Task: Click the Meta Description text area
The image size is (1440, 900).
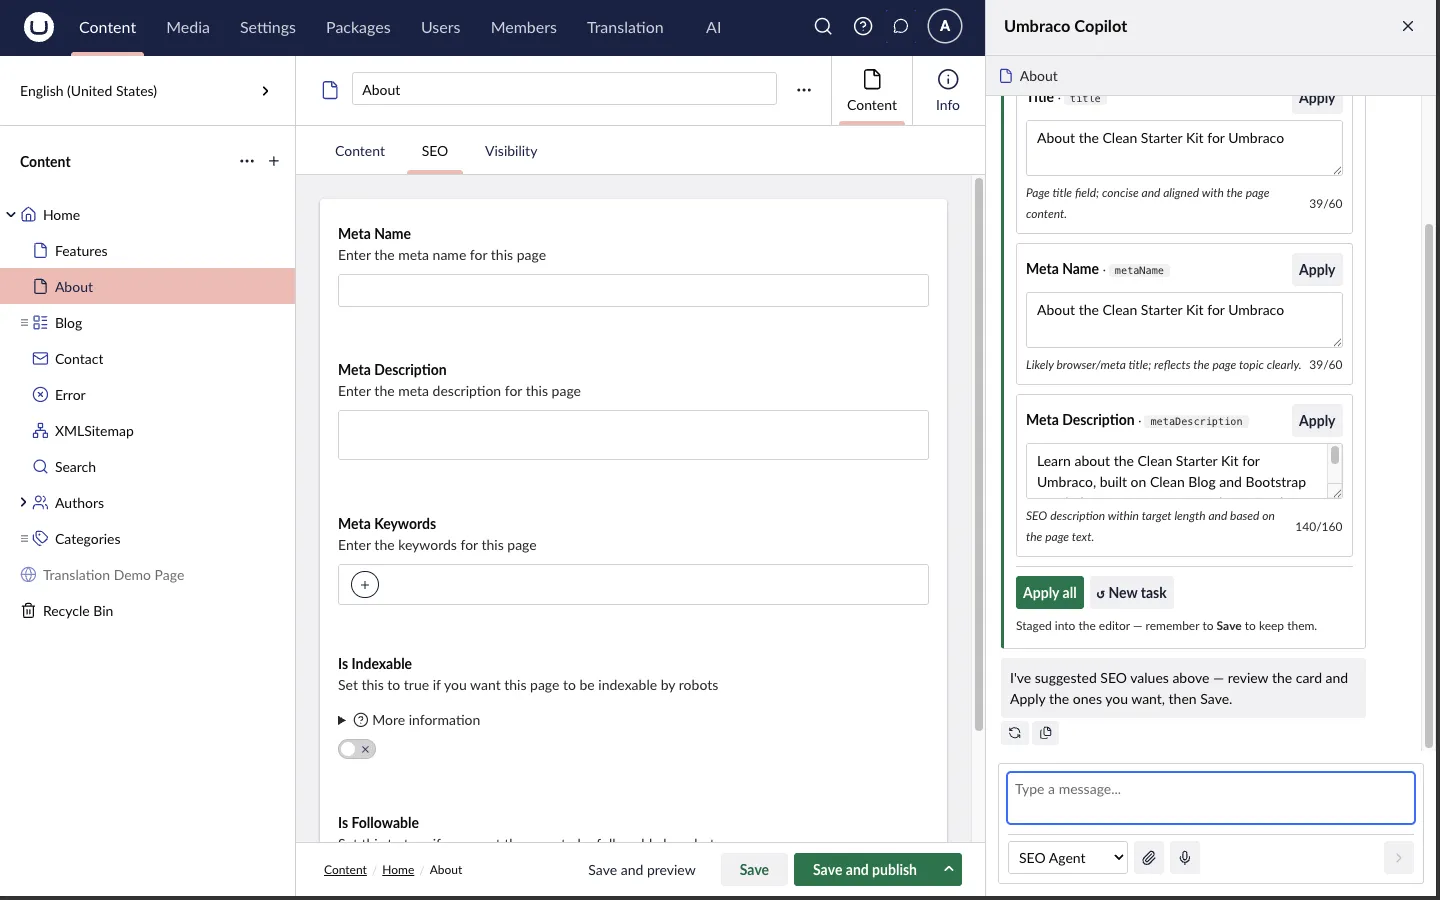Action: [x=633, y=435]
